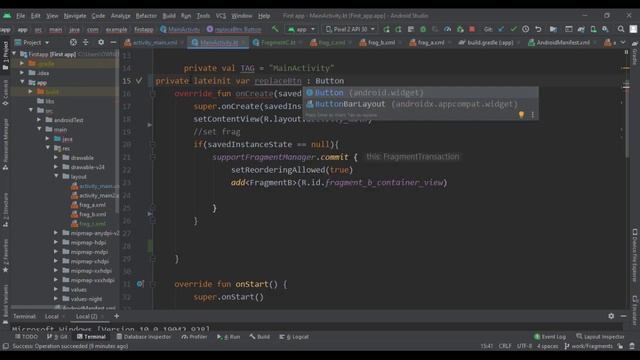Open the Event Log
Viewport: 640px width, 360px height.
(x=550, y=337)
